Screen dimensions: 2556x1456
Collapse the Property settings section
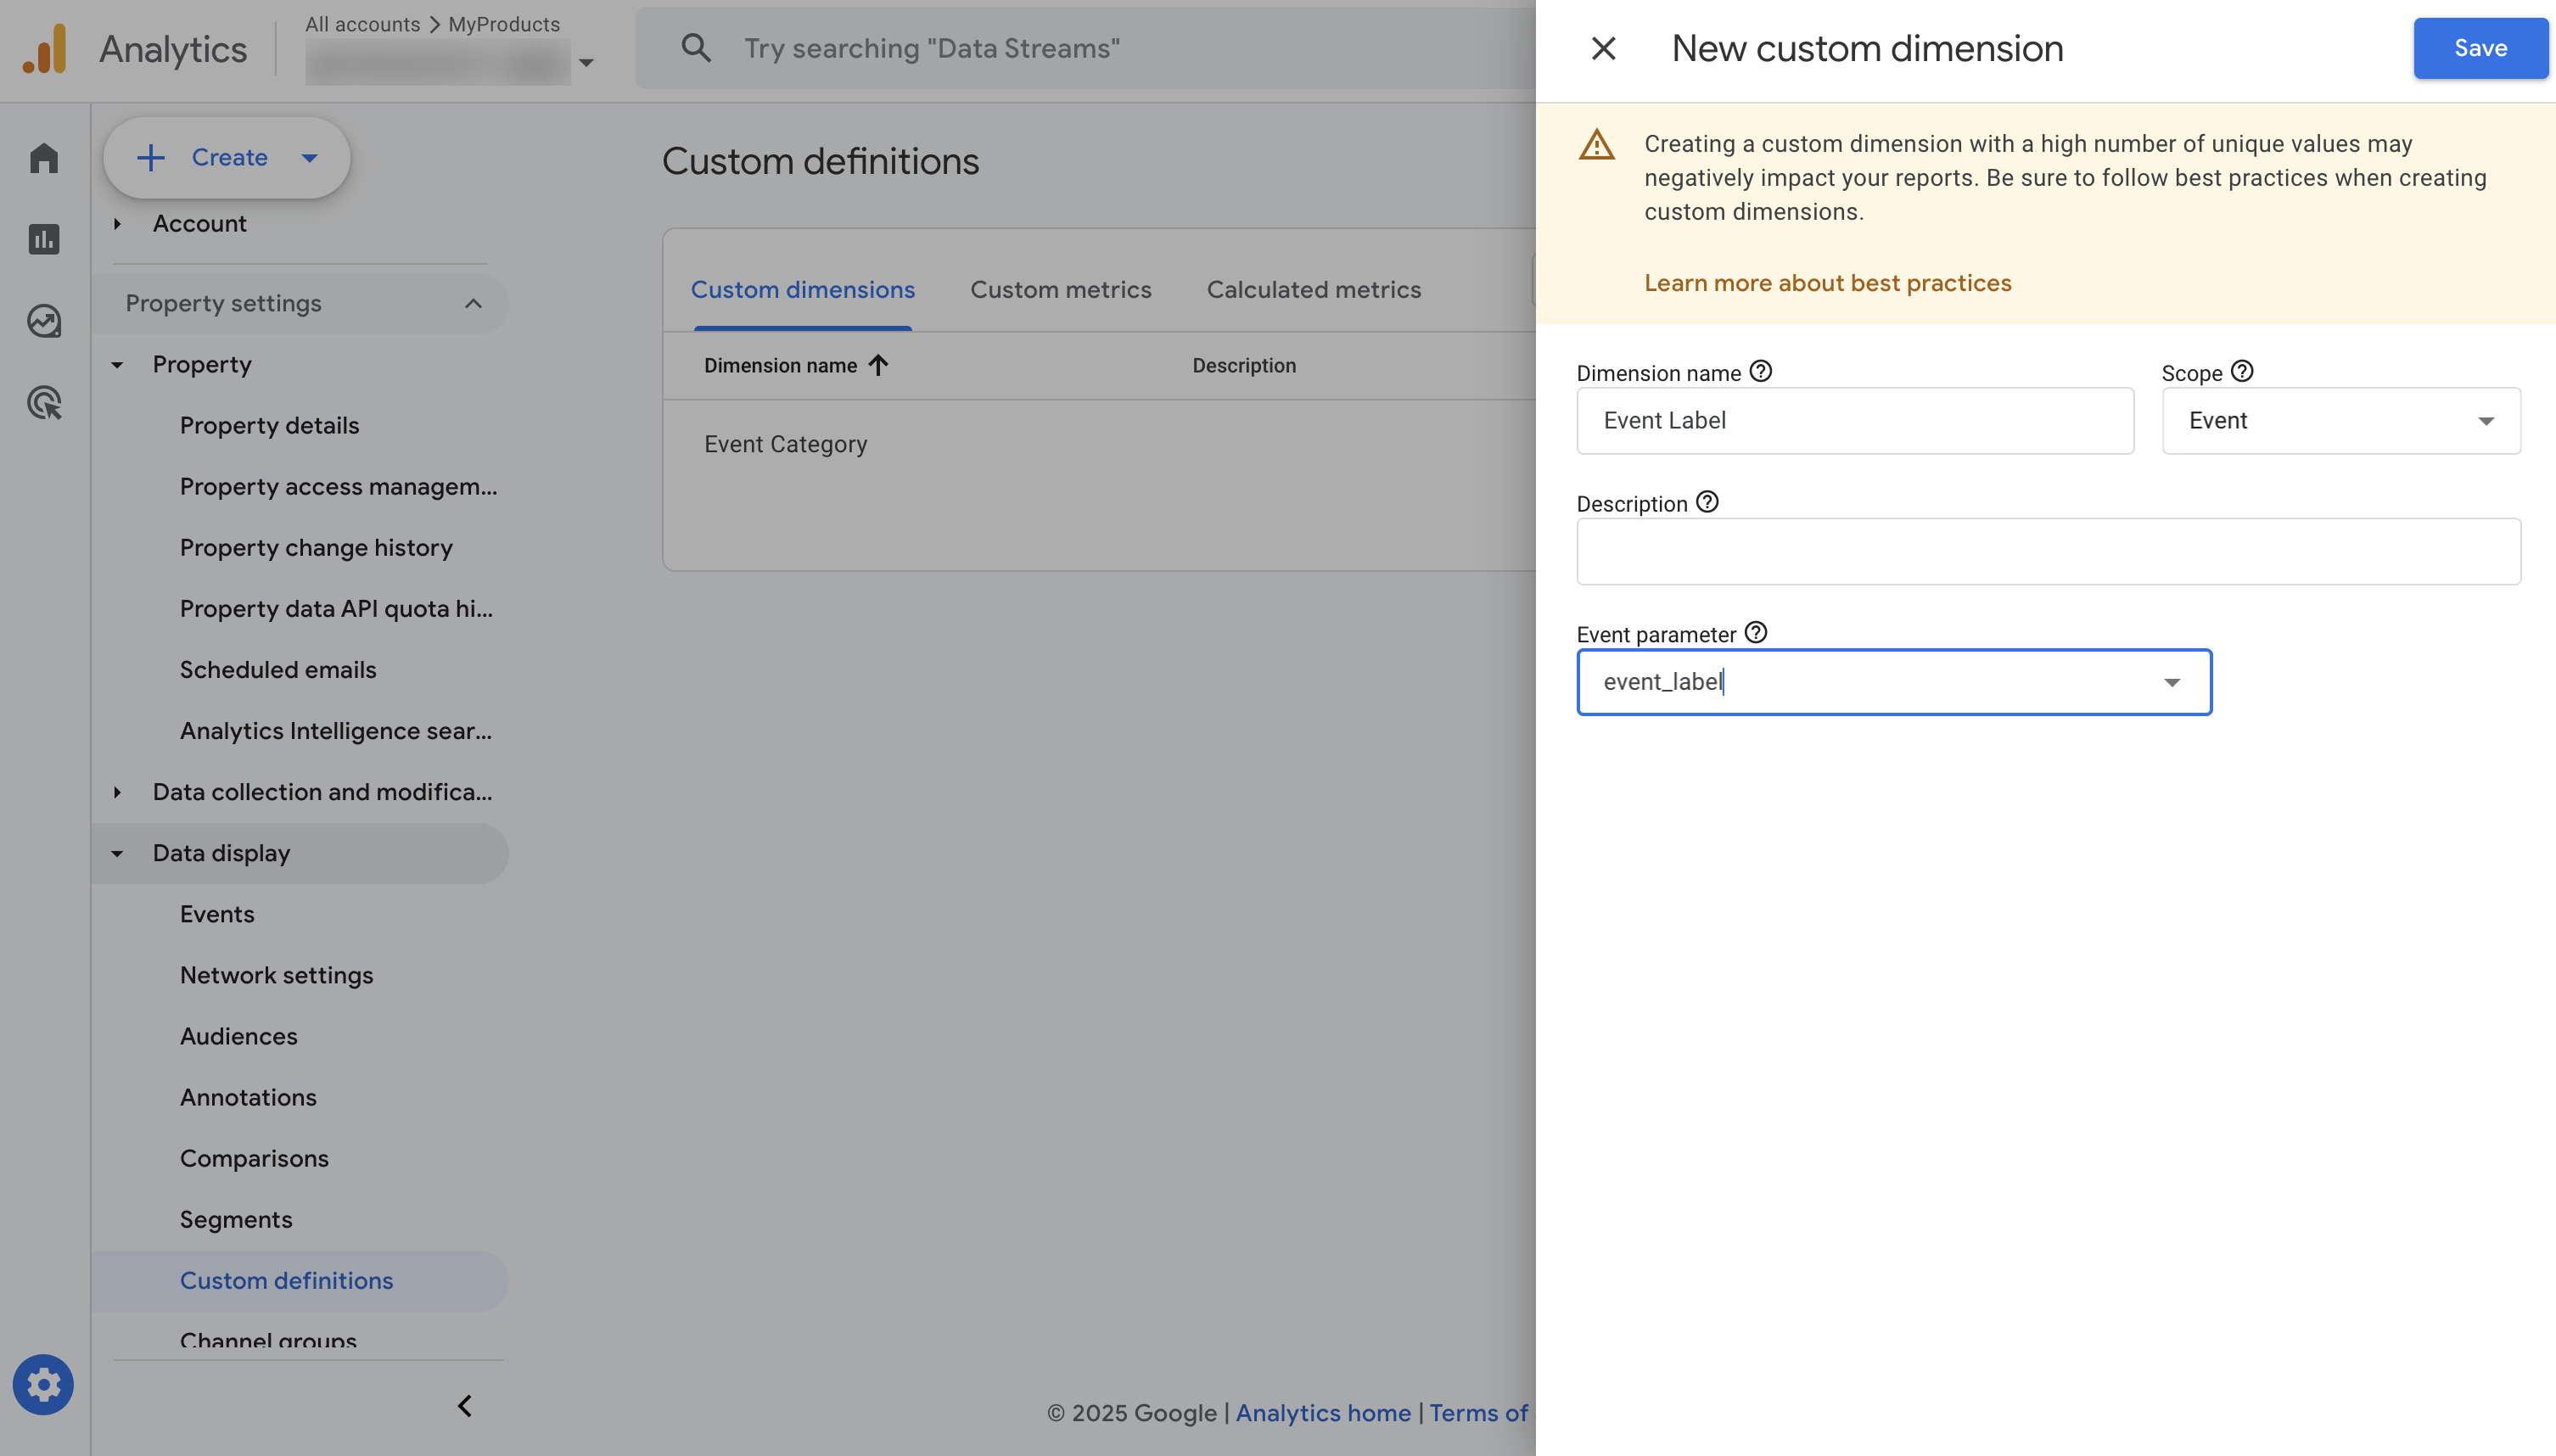(x=473, y=303)
